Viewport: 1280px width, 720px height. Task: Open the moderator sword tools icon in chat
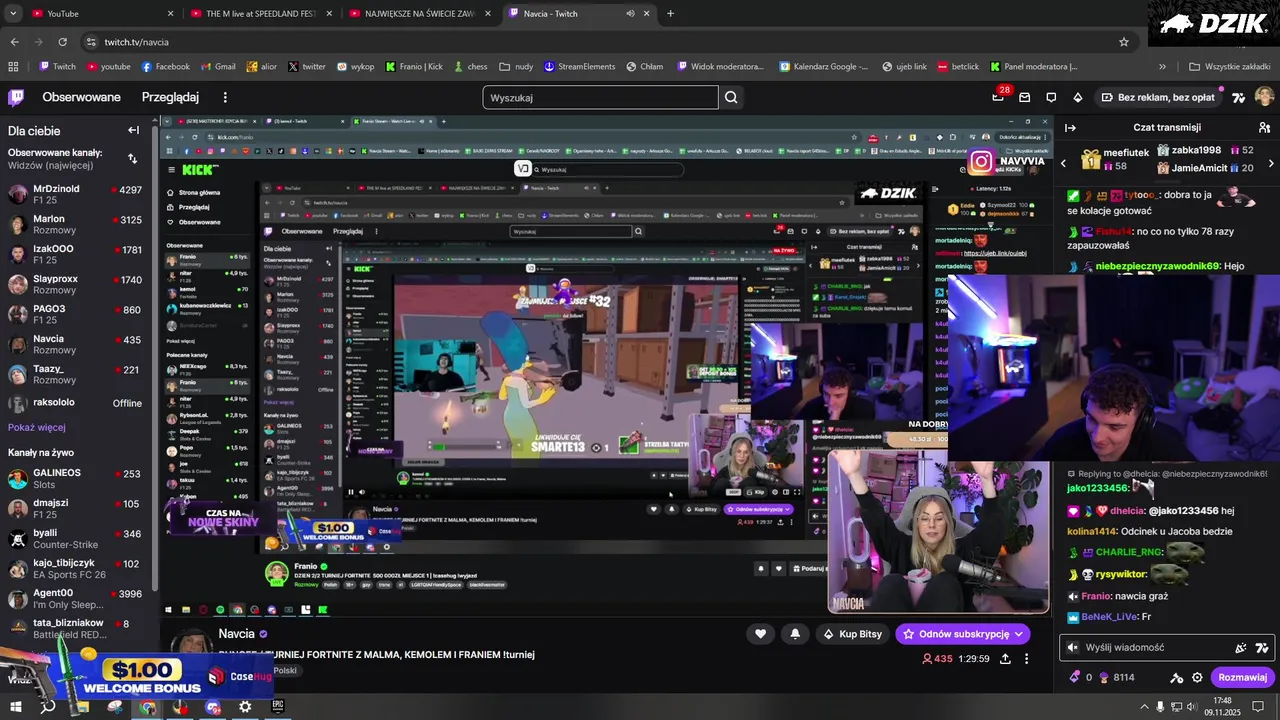tap(1176, 677)
